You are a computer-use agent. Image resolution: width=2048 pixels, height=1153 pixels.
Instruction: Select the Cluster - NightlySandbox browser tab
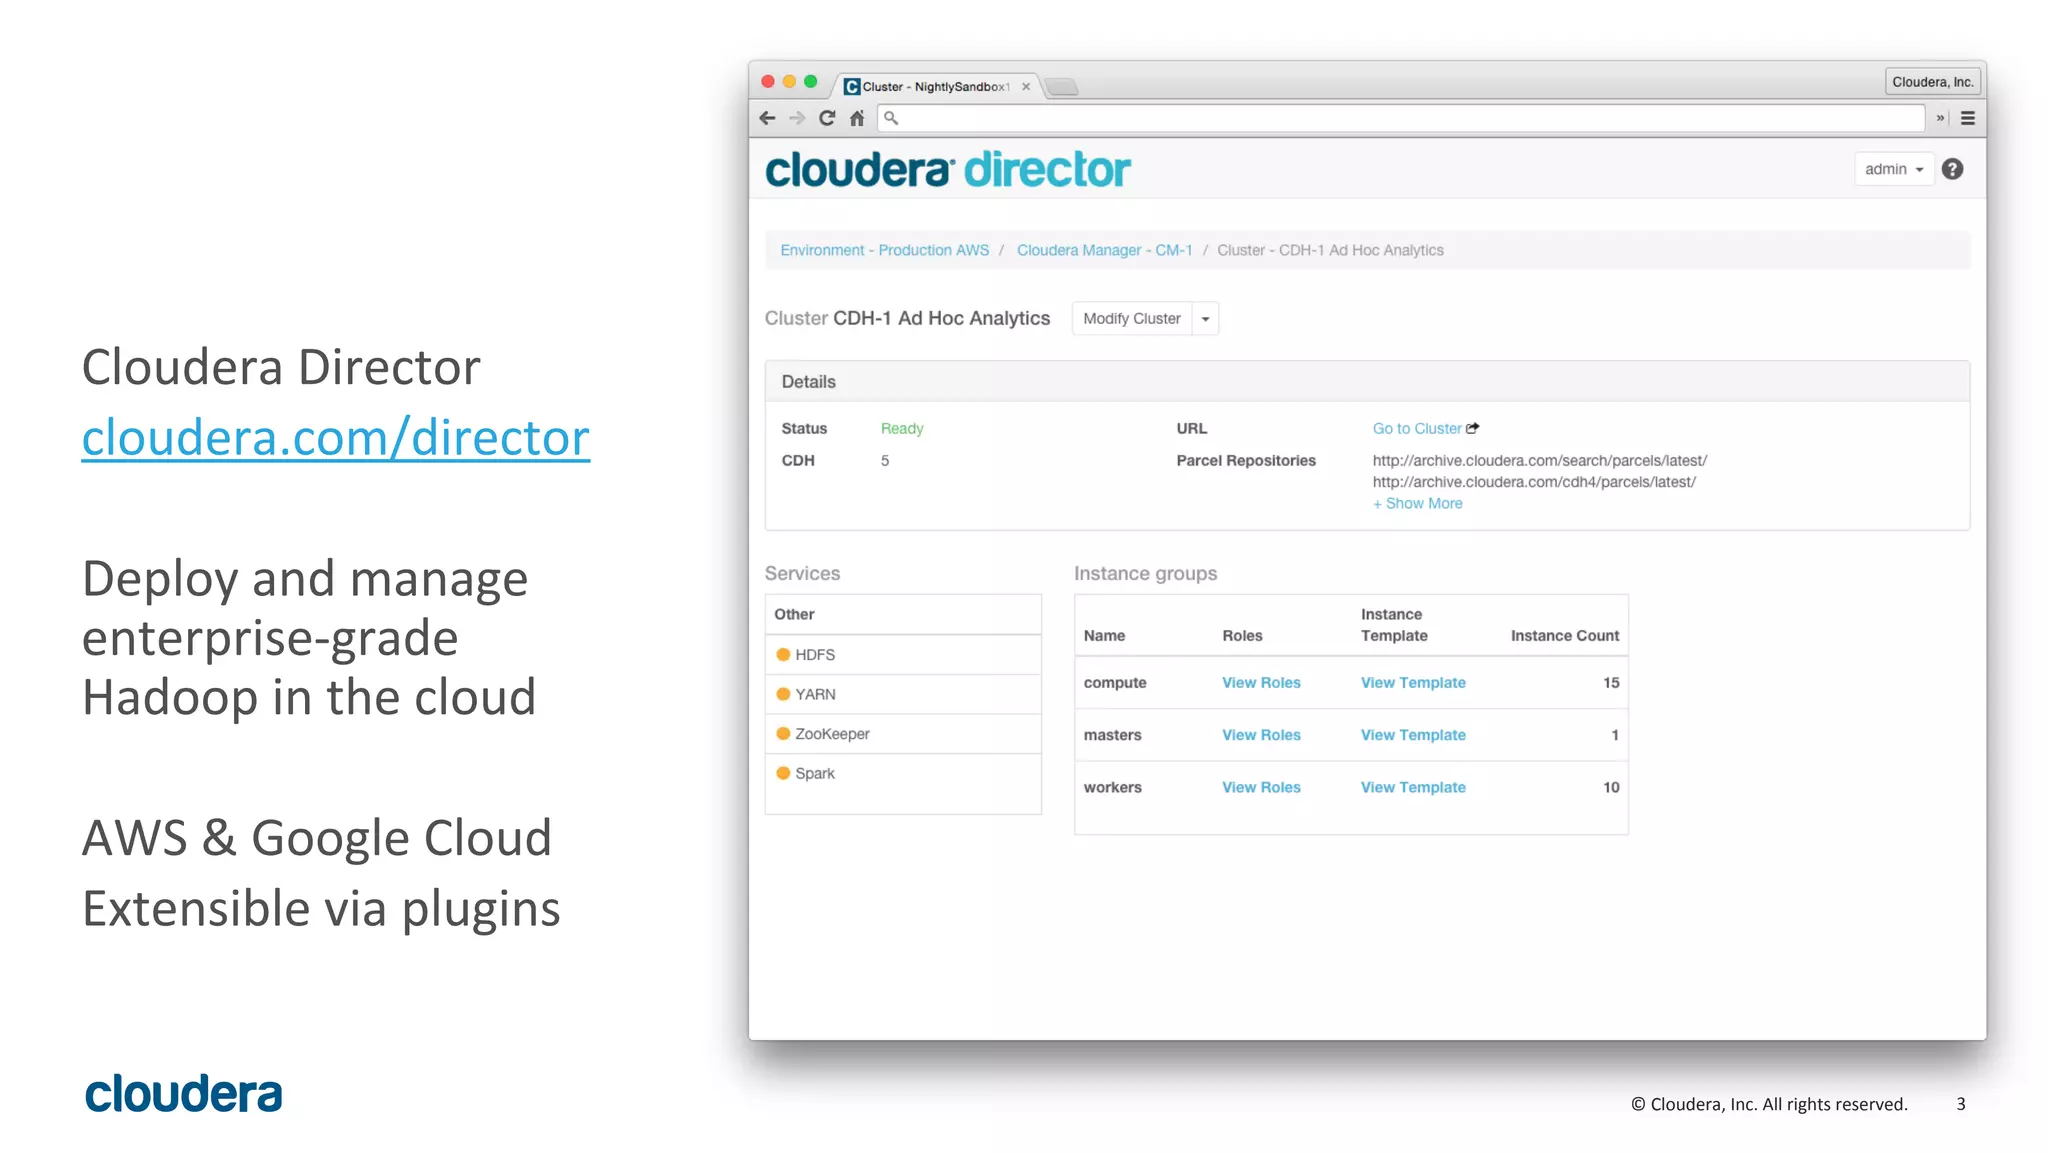pyautogui.click(x=935, y=87)
